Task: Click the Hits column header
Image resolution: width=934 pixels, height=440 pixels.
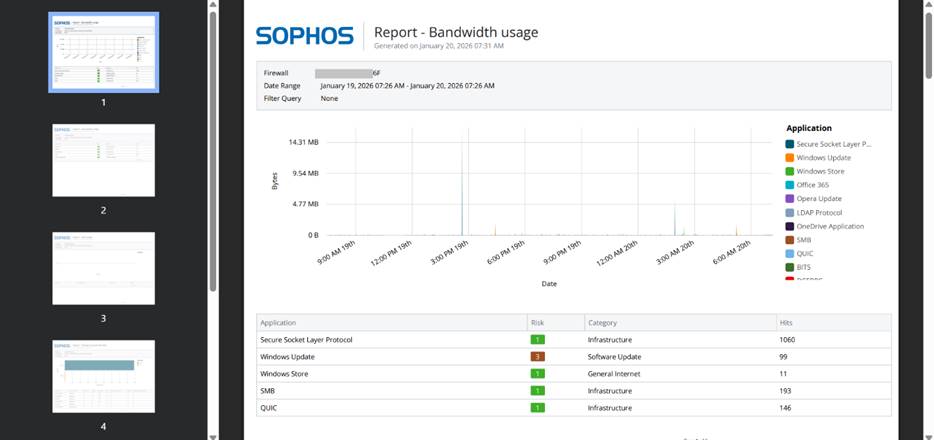Action: (x=785, y=323)
